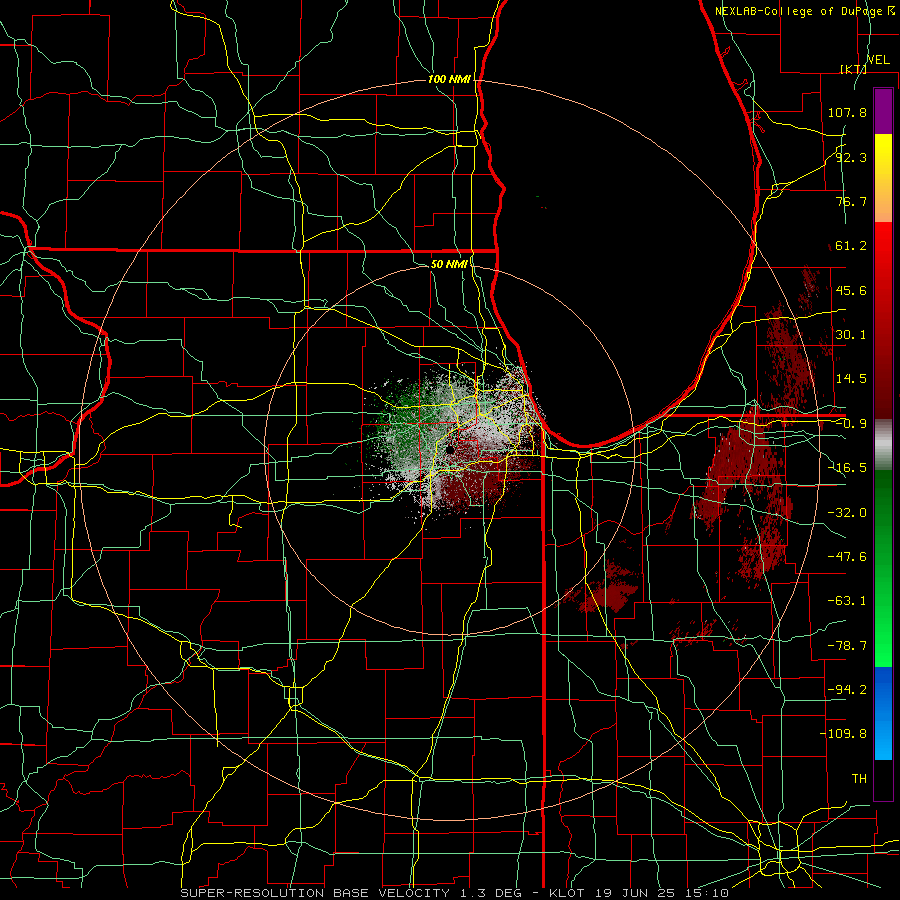
Task: Select the -47.6 velocity scale value
Action: coord(847,557)
